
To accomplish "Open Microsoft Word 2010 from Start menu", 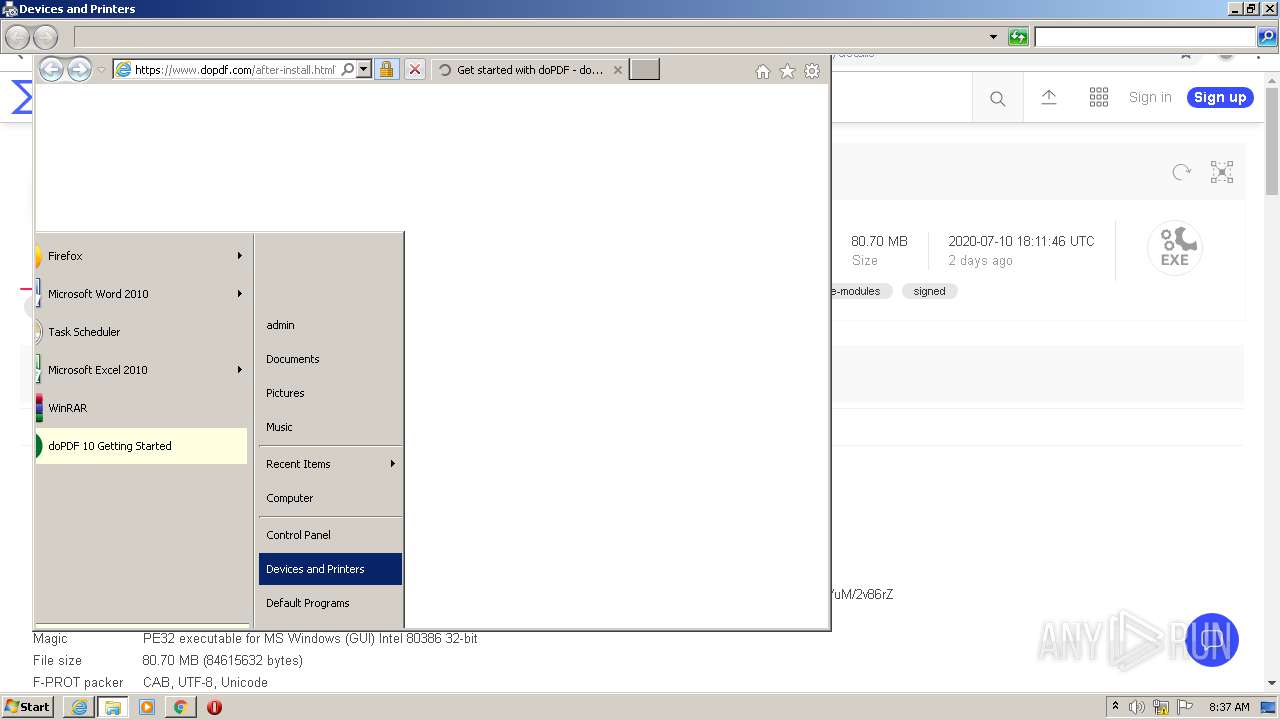I will (x=141, y=294).
